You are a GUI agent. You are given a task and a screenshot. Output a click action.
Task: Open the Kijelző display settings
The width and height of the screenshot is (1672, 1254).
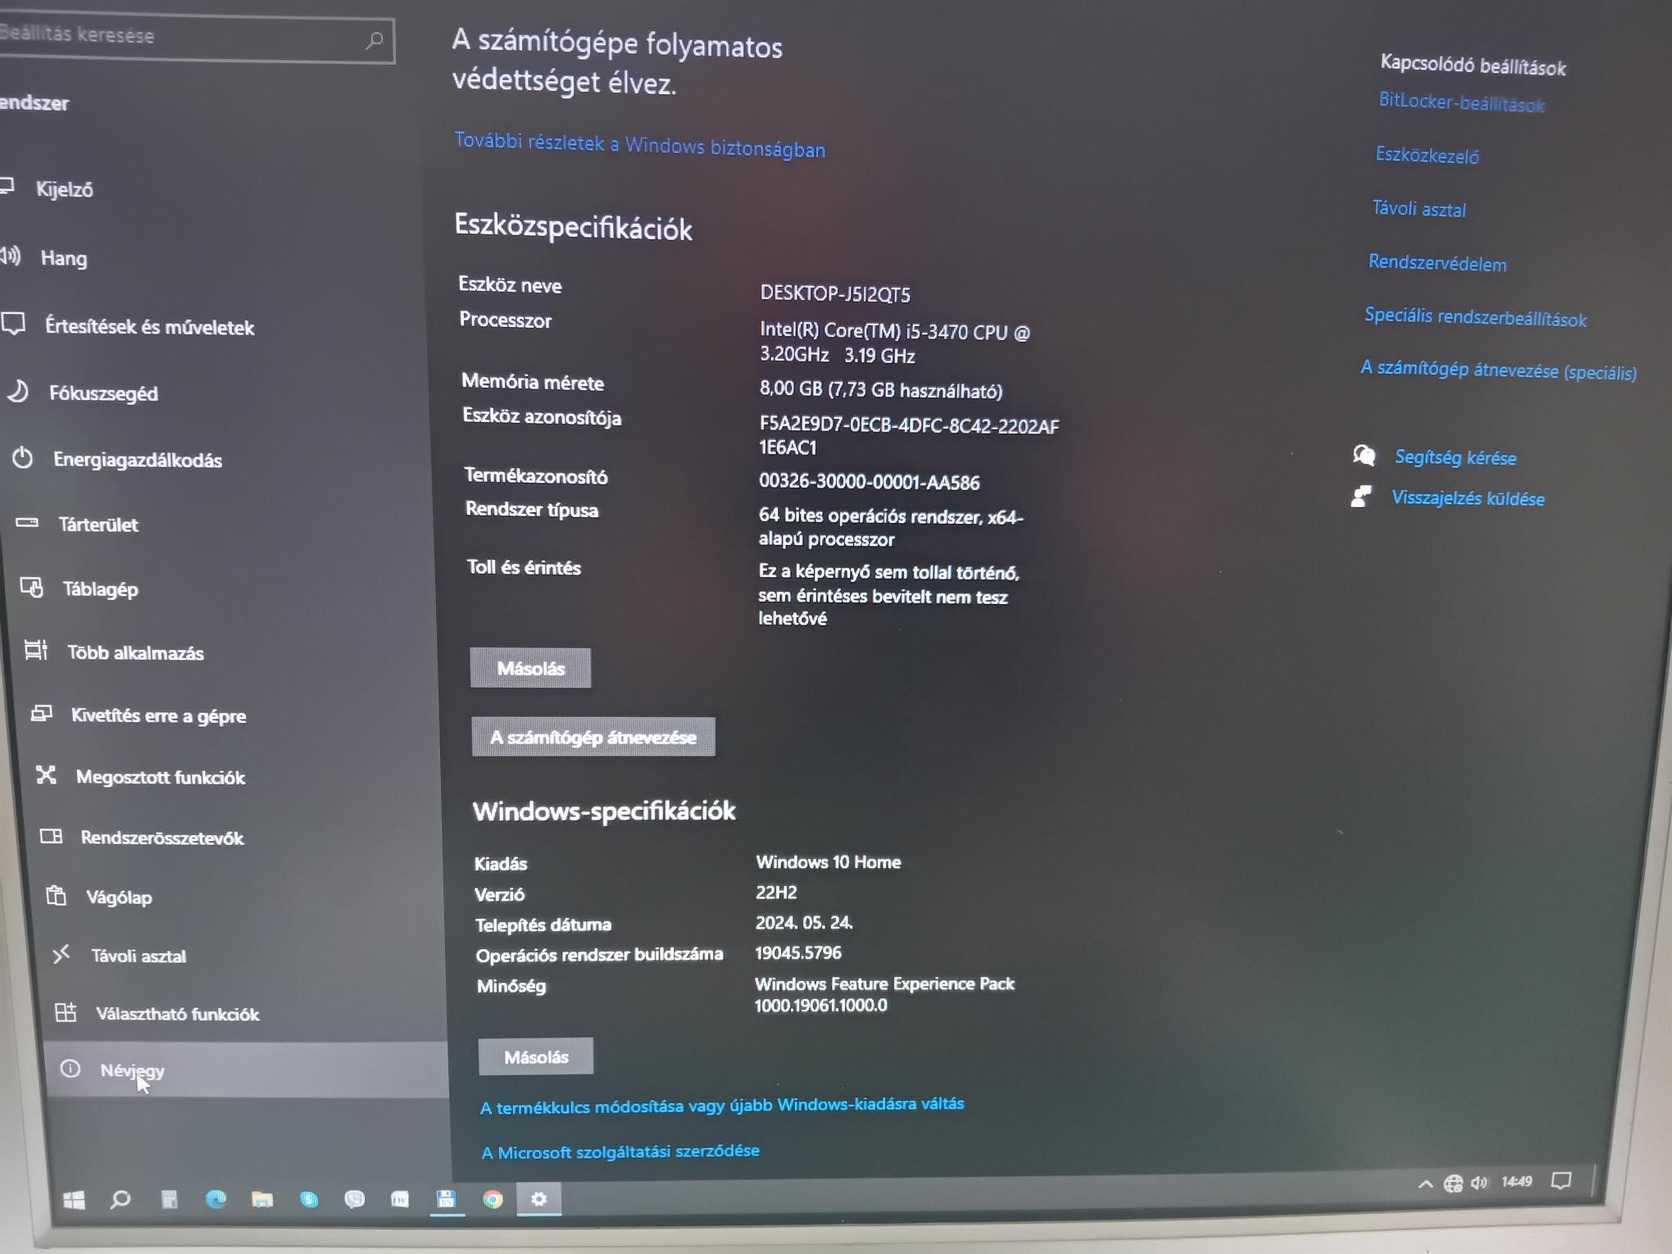pyautogui.click(x=64, y=189)
